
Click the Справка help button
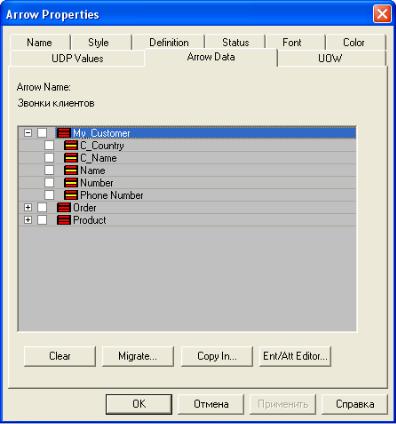pyautogui.click(x=355, y=404)
